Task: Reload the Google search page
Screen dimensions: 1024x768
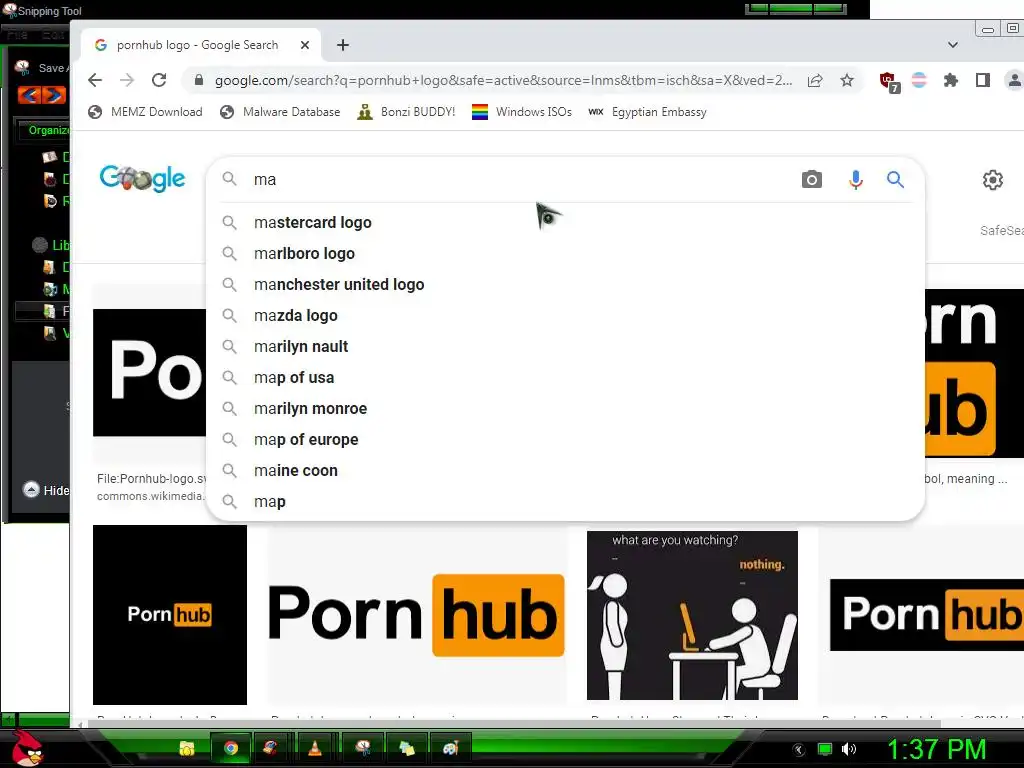Action: 159,80
